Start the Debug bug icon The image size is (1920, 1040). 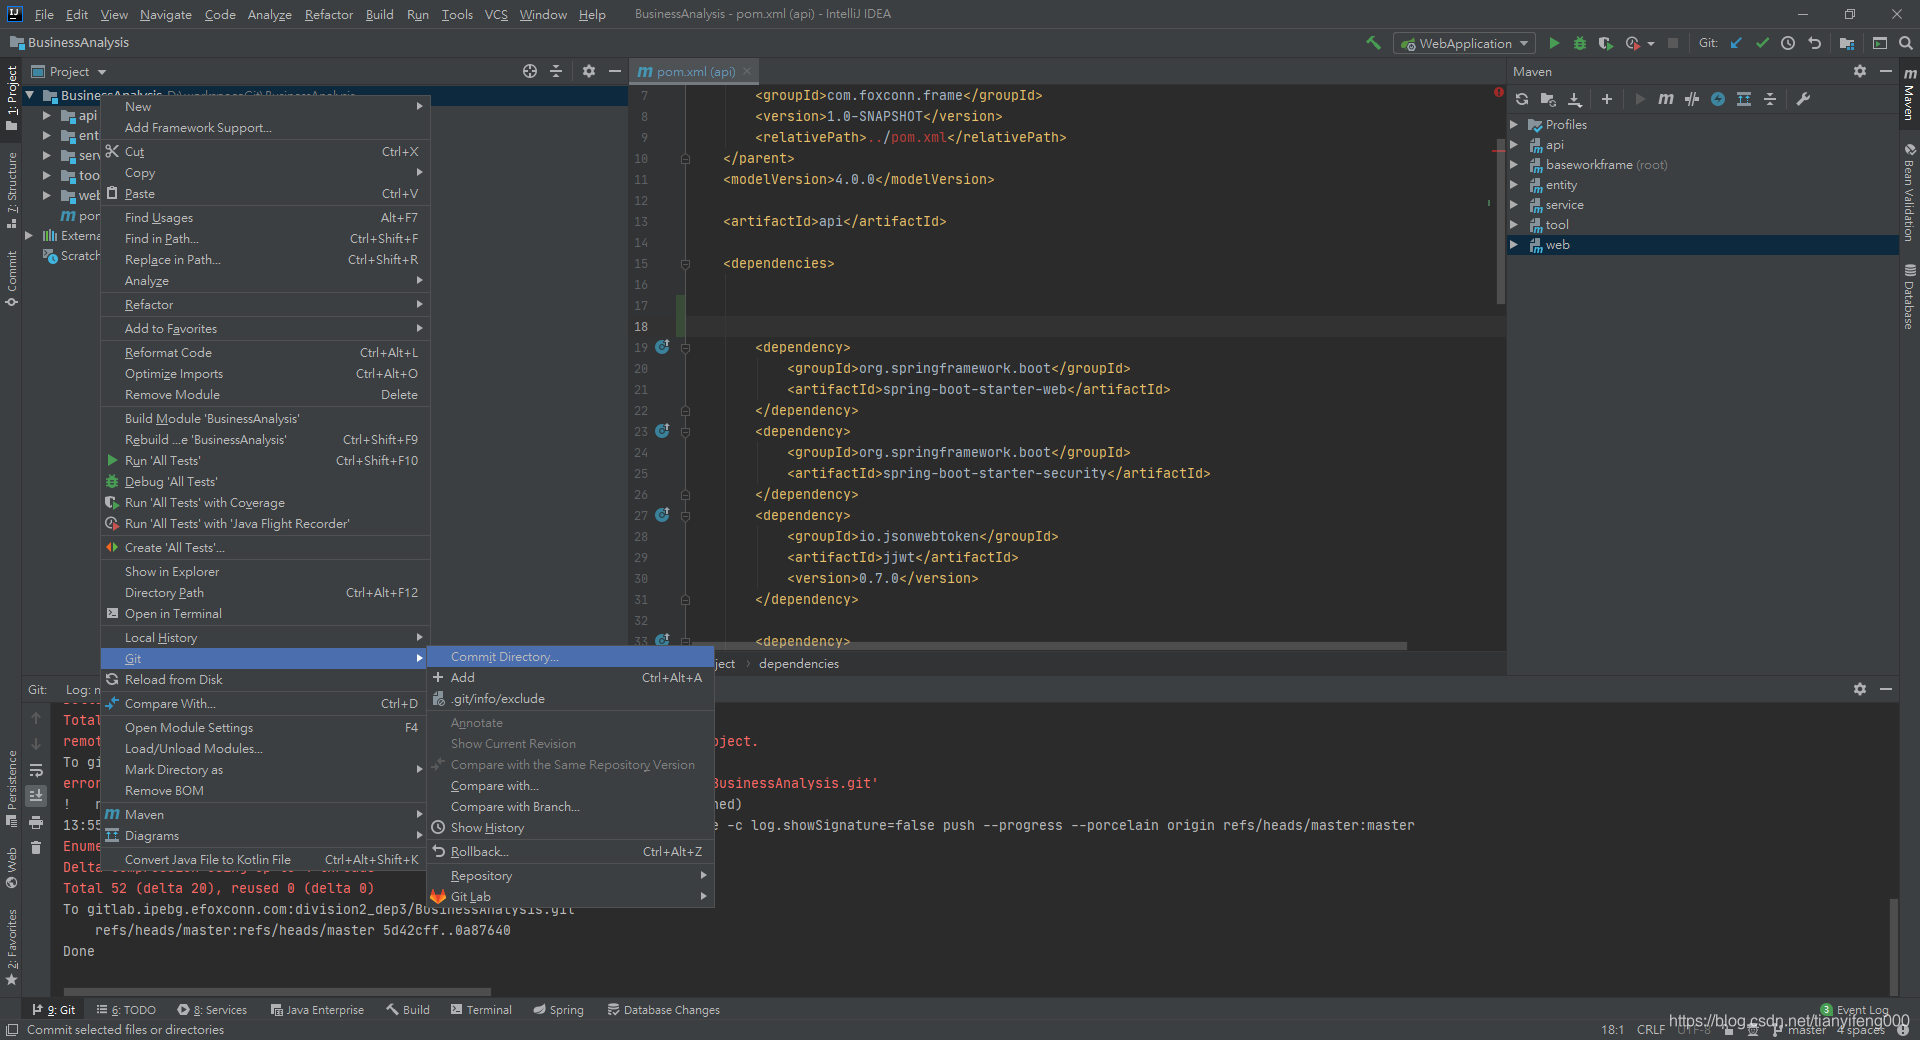point(1580,43)
